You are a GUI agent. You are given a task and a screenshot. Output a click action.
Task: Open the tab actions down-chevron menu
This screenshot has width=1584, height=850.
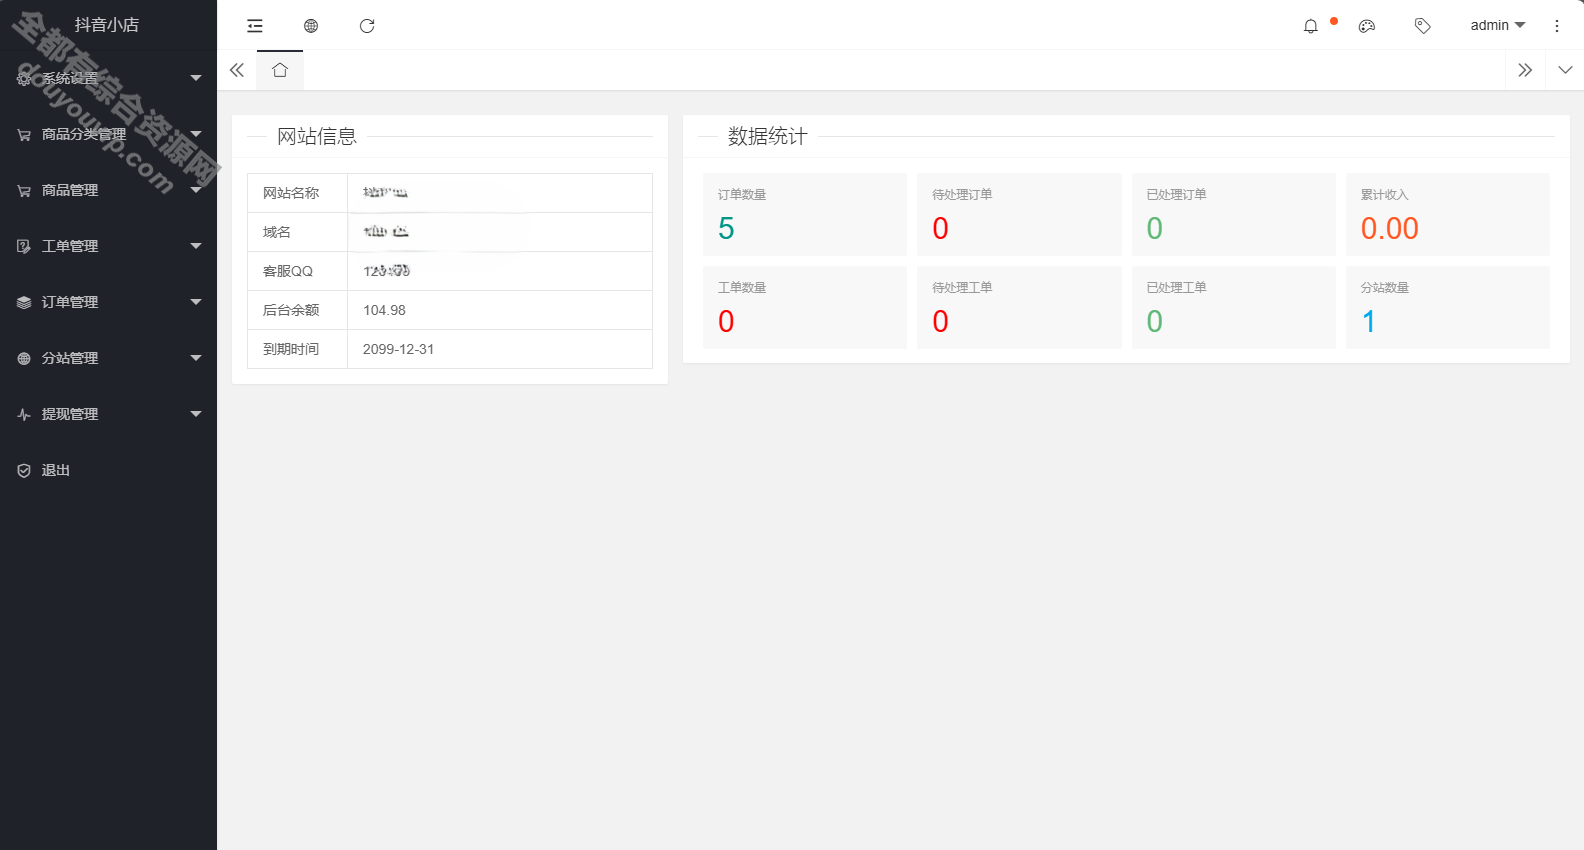pyautogui.click(x=1565, y=70)
